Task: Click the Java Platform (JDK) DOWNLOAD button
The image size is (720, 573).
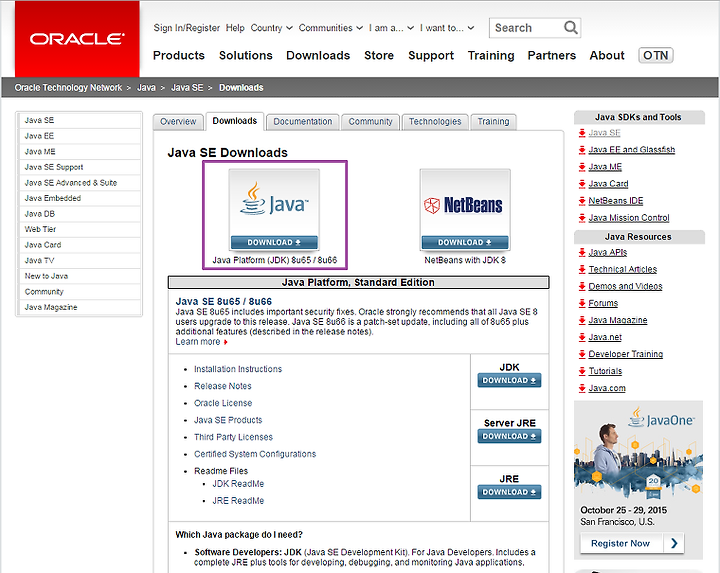Action: click(x=274, y=242)
